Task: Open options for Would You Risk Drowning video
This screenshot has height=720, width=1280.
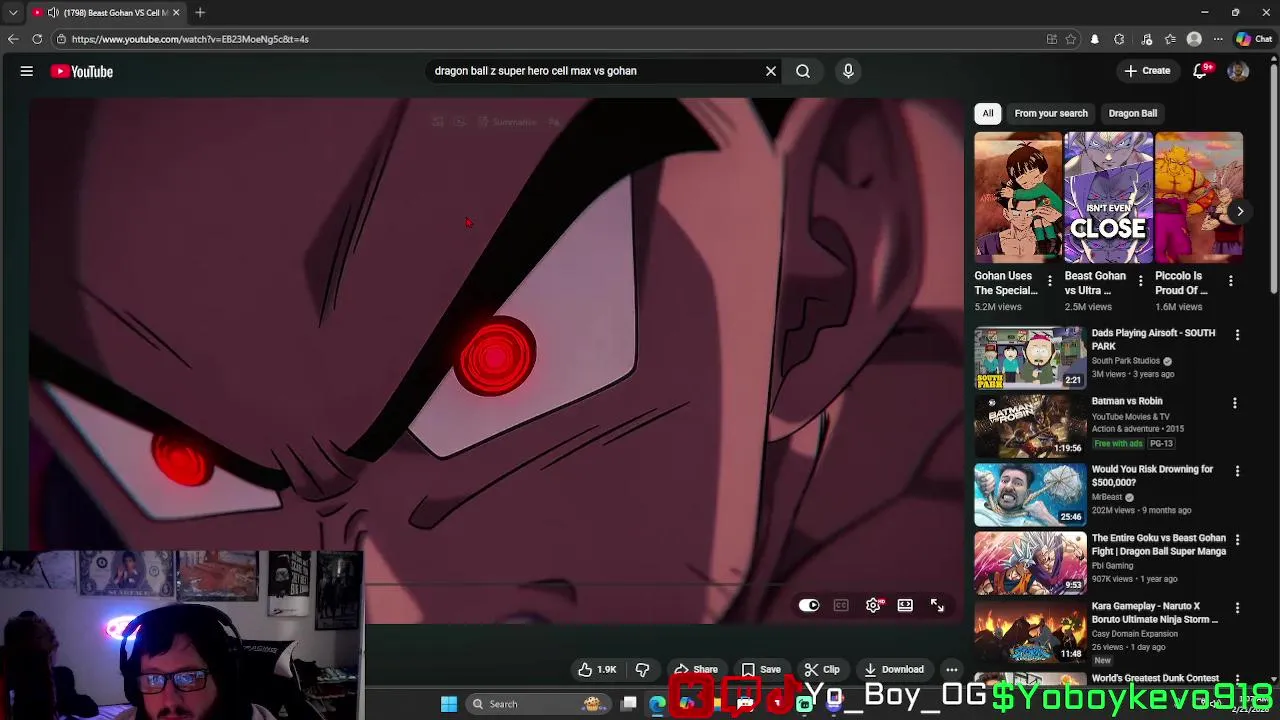Action: click(x=1237, y=471)
